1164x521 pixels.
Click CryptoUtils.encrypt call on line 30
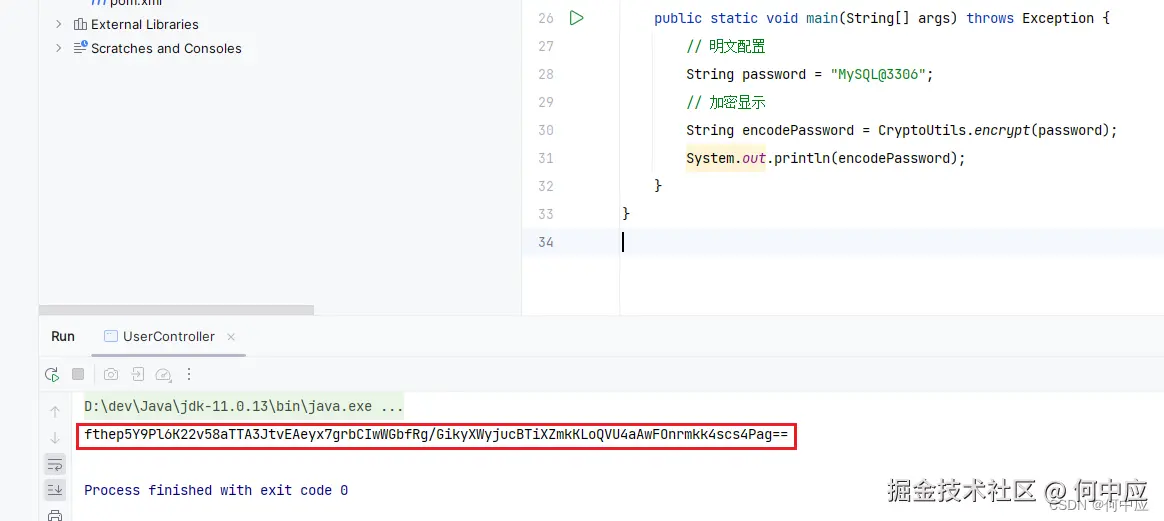(x=998, y=131)
